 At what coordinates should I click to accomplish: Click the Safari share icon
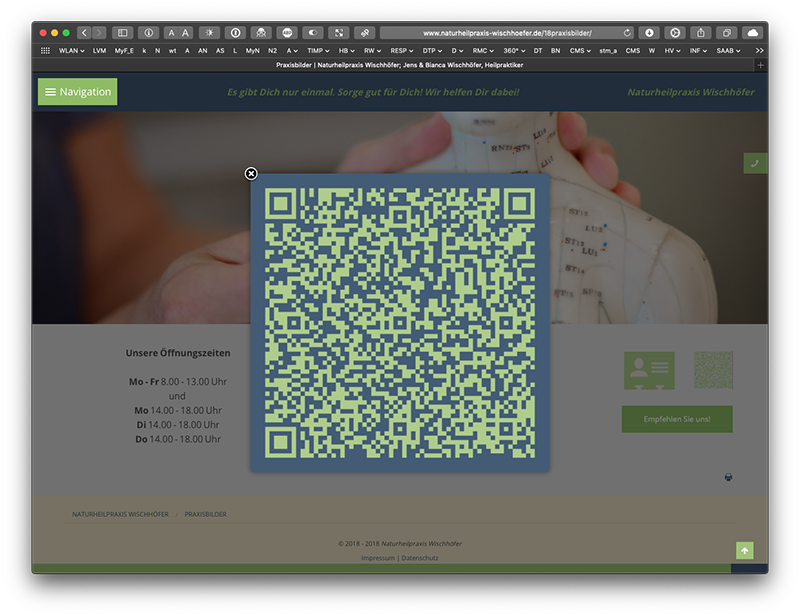(701, 33)
